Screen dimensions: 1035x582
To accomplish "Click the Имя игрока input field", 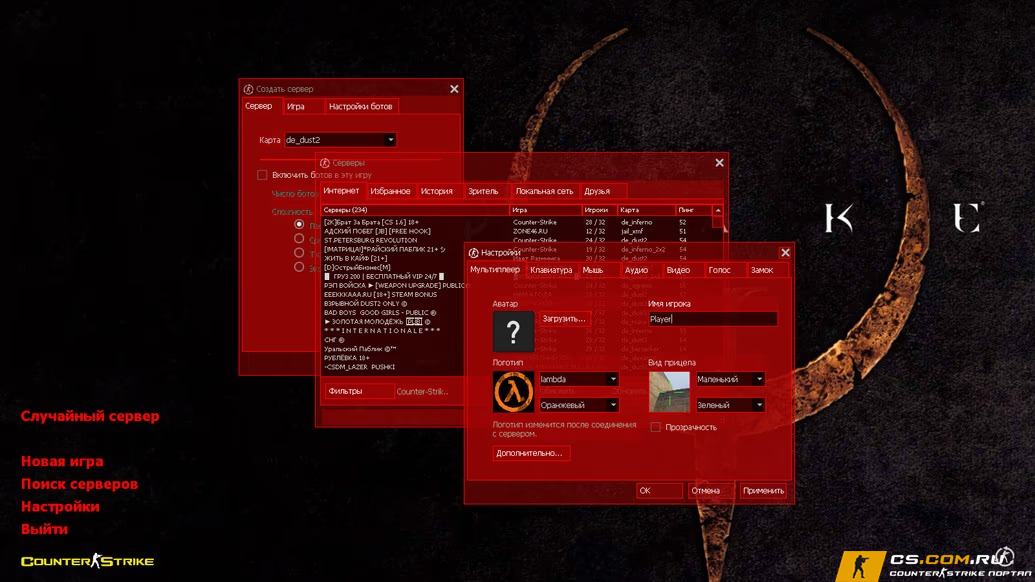I will 712,319.
